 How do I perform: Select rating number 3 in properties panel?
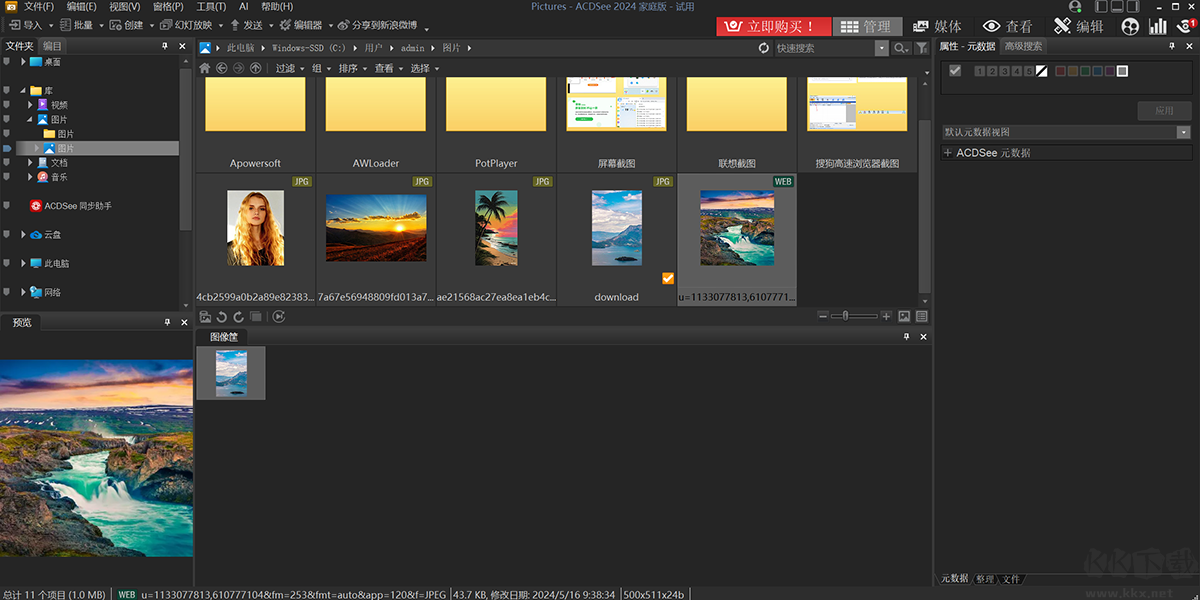click(x=1004, y=71)
